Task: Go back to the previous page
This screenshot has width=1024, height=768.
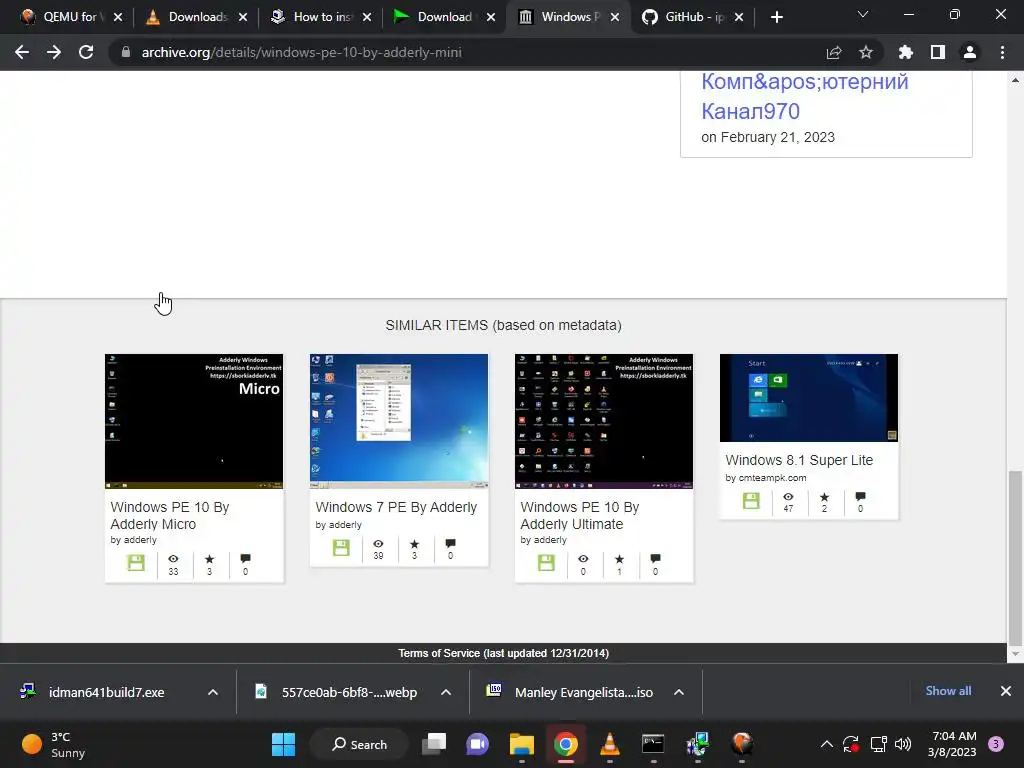Action: (22, 52)
